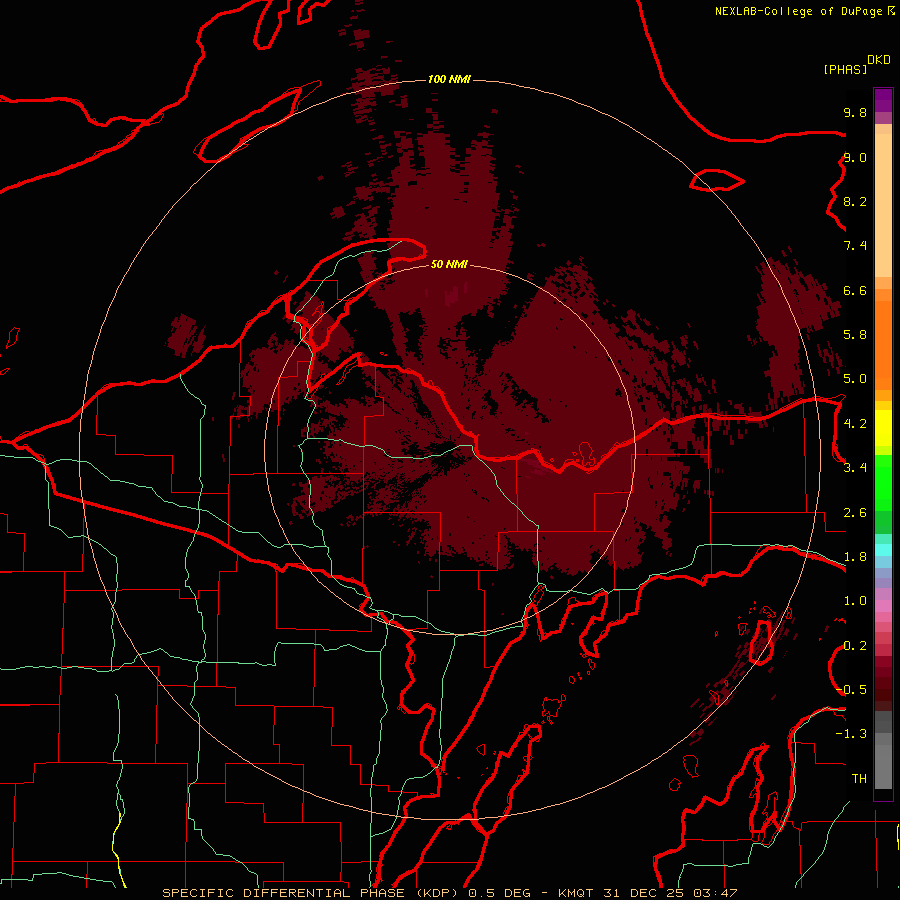Viewport: 900px width, 900px height.
Task: Pick the orange band of the color scale
Action: (x=883, y=345)
